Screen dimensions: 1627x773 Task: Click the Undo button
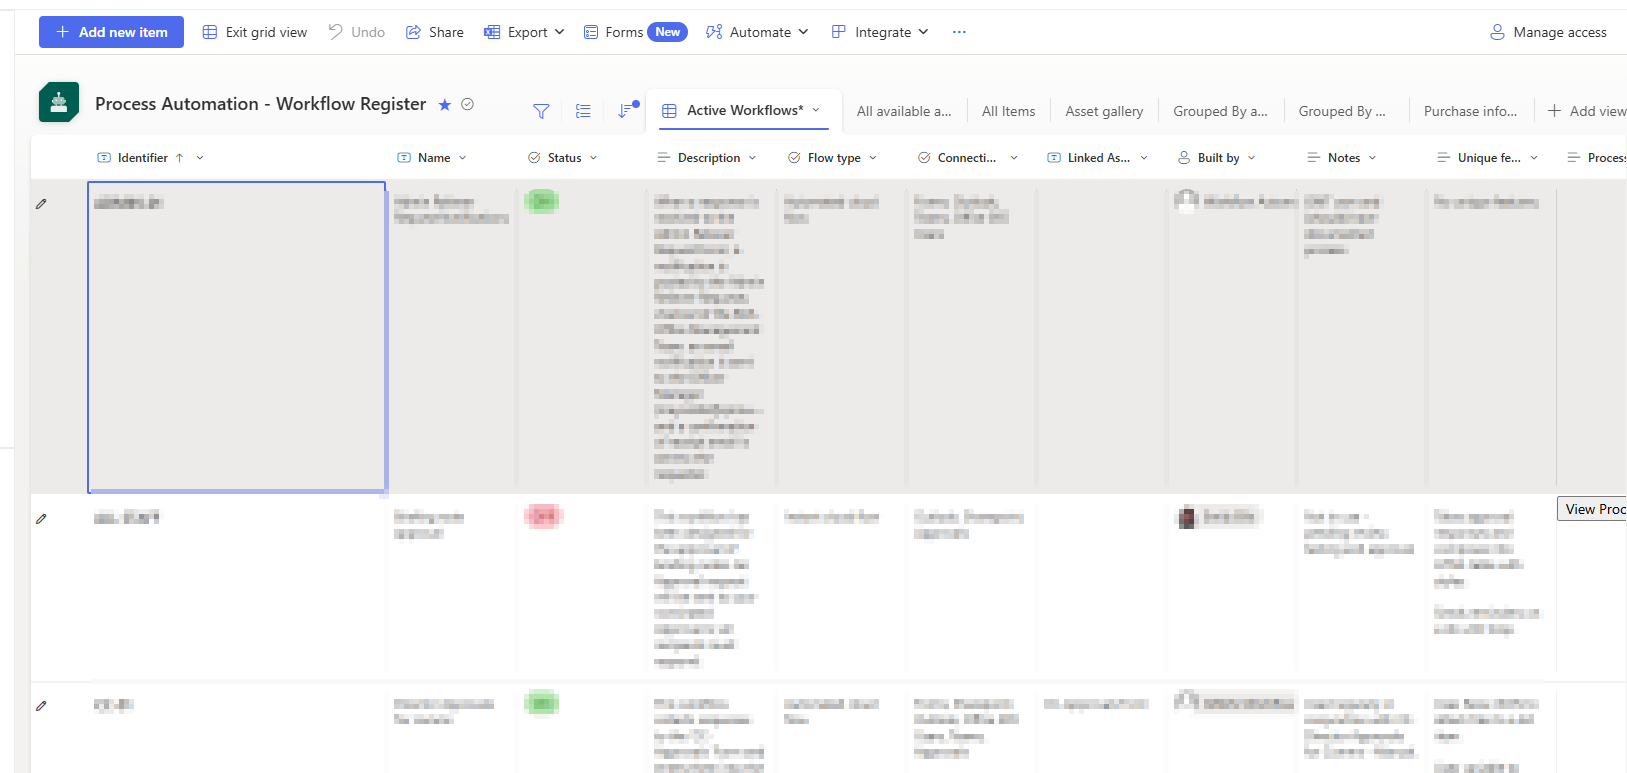click(x=357, y=32)
